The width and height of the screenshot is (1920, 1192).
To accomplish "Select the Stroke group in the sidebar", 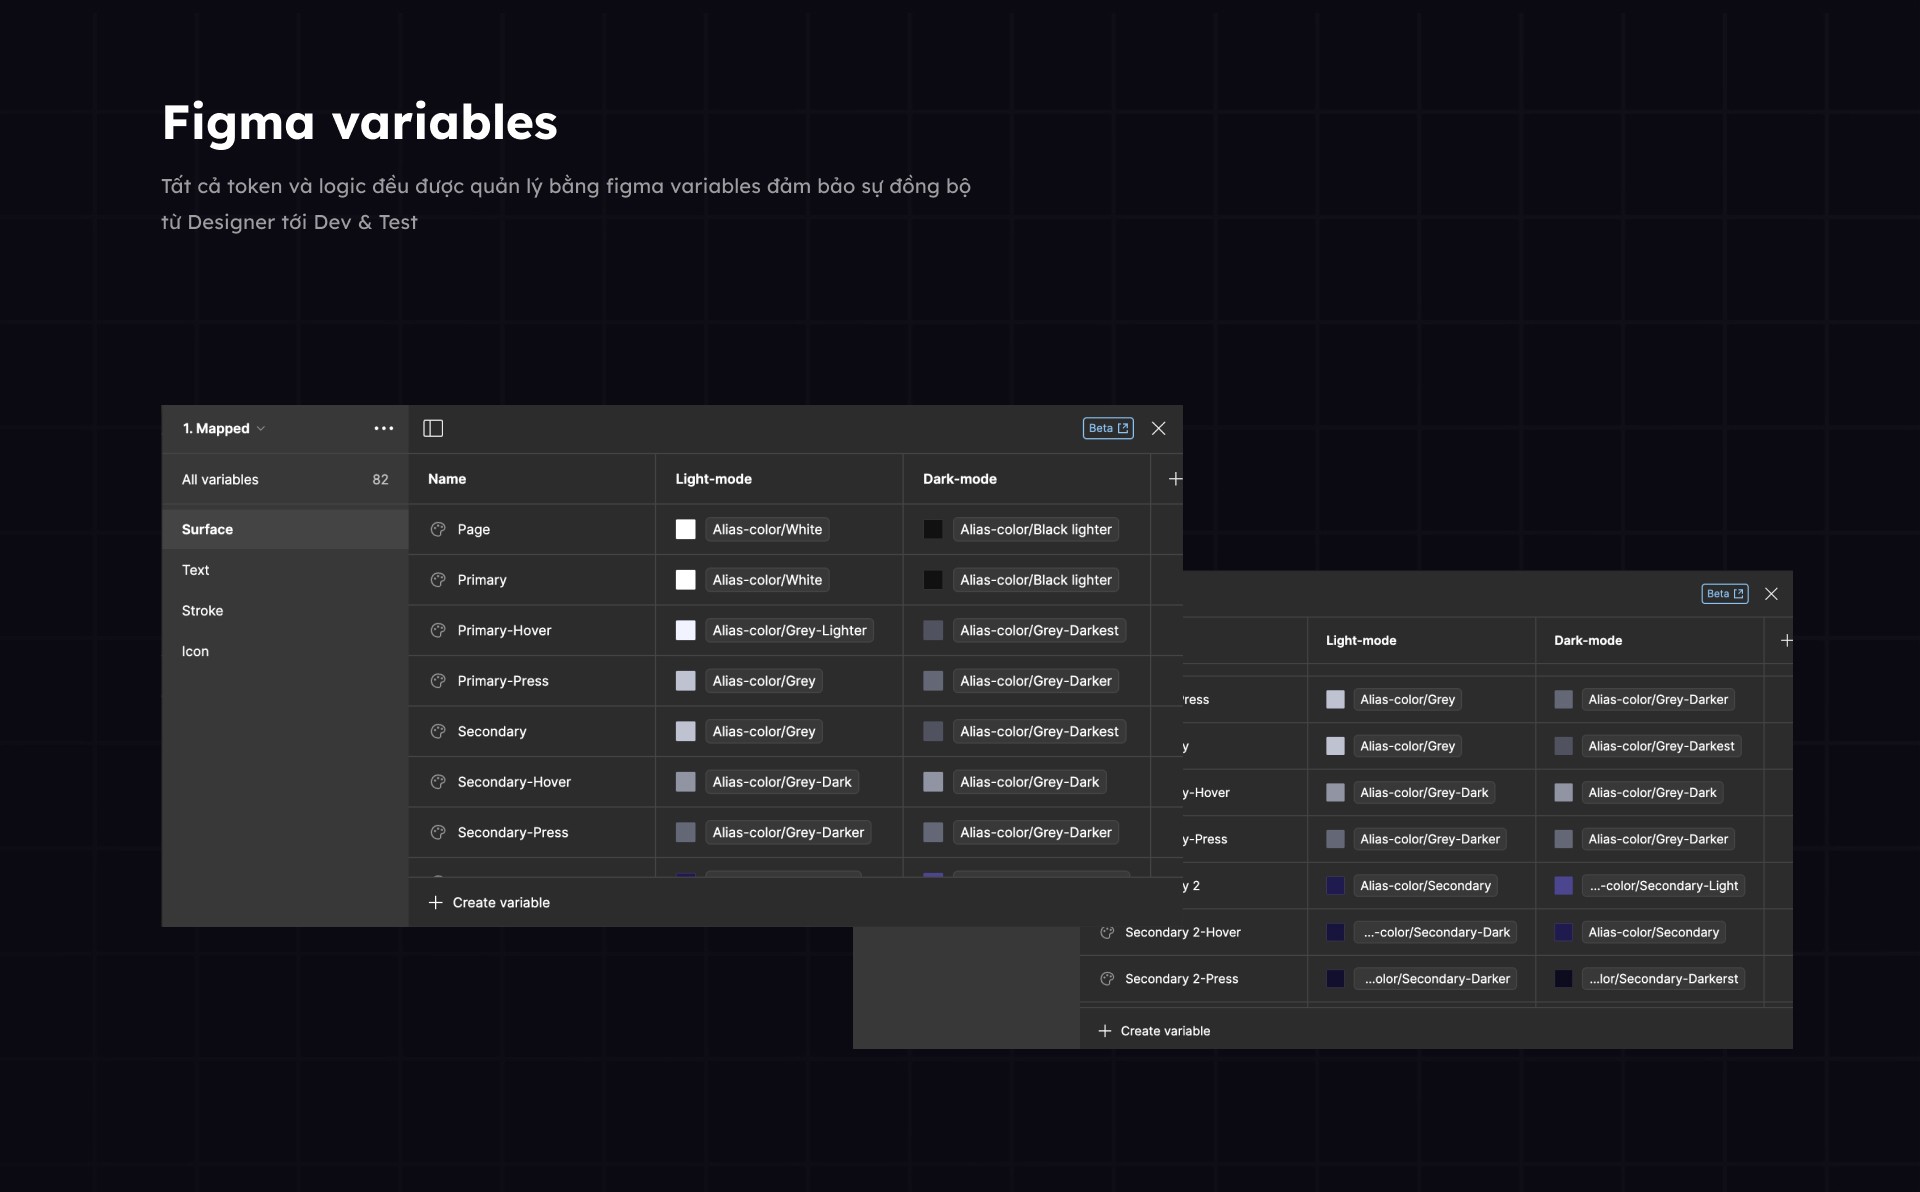I will coord(285,611).
